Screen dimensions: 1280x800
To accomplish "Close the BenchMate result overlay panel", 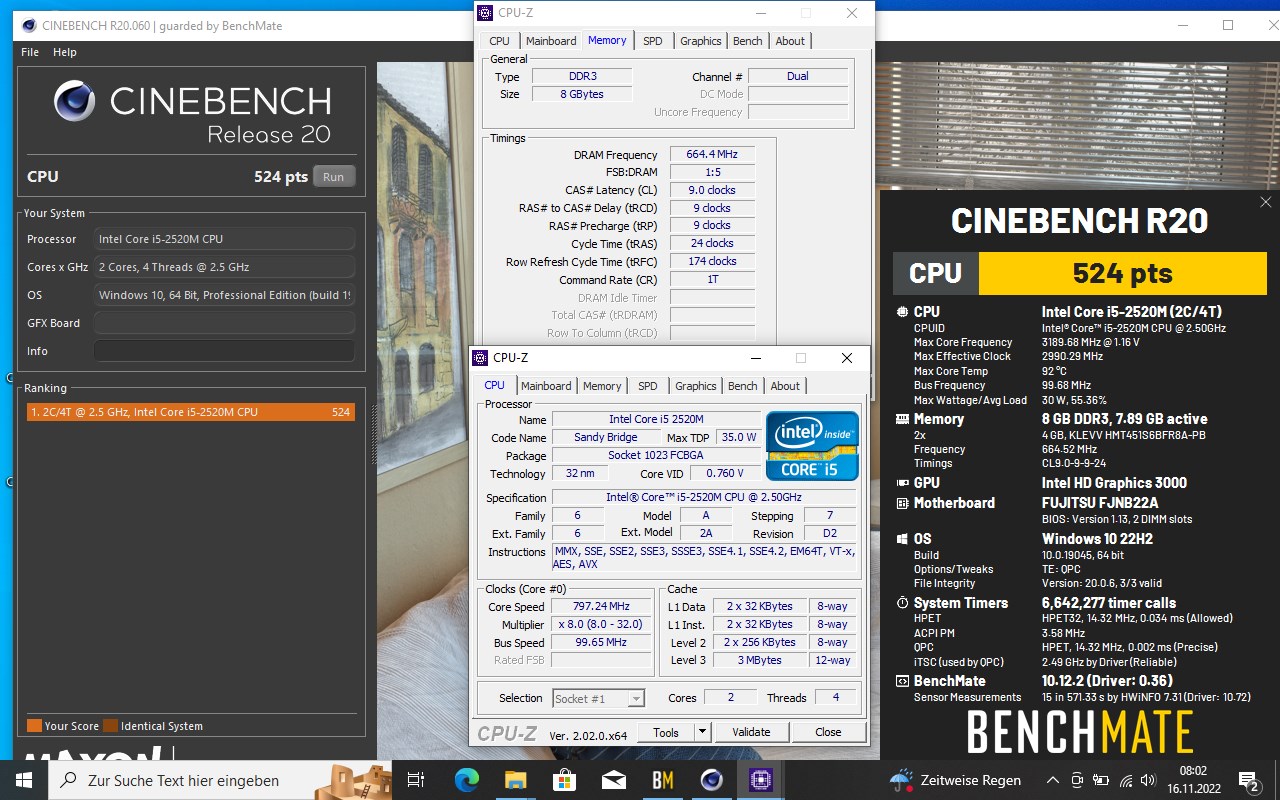I will [x=1264, y=202].
